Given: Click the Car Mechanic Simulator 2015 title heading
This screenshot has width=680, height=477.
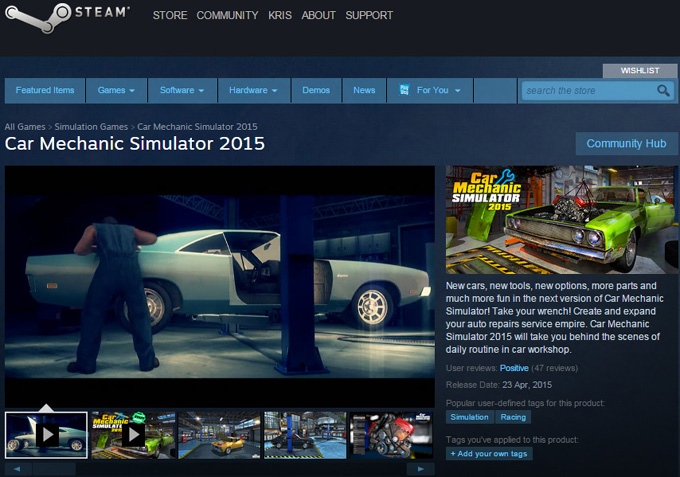Looking at the screenshot, I should tap(134, 144).
